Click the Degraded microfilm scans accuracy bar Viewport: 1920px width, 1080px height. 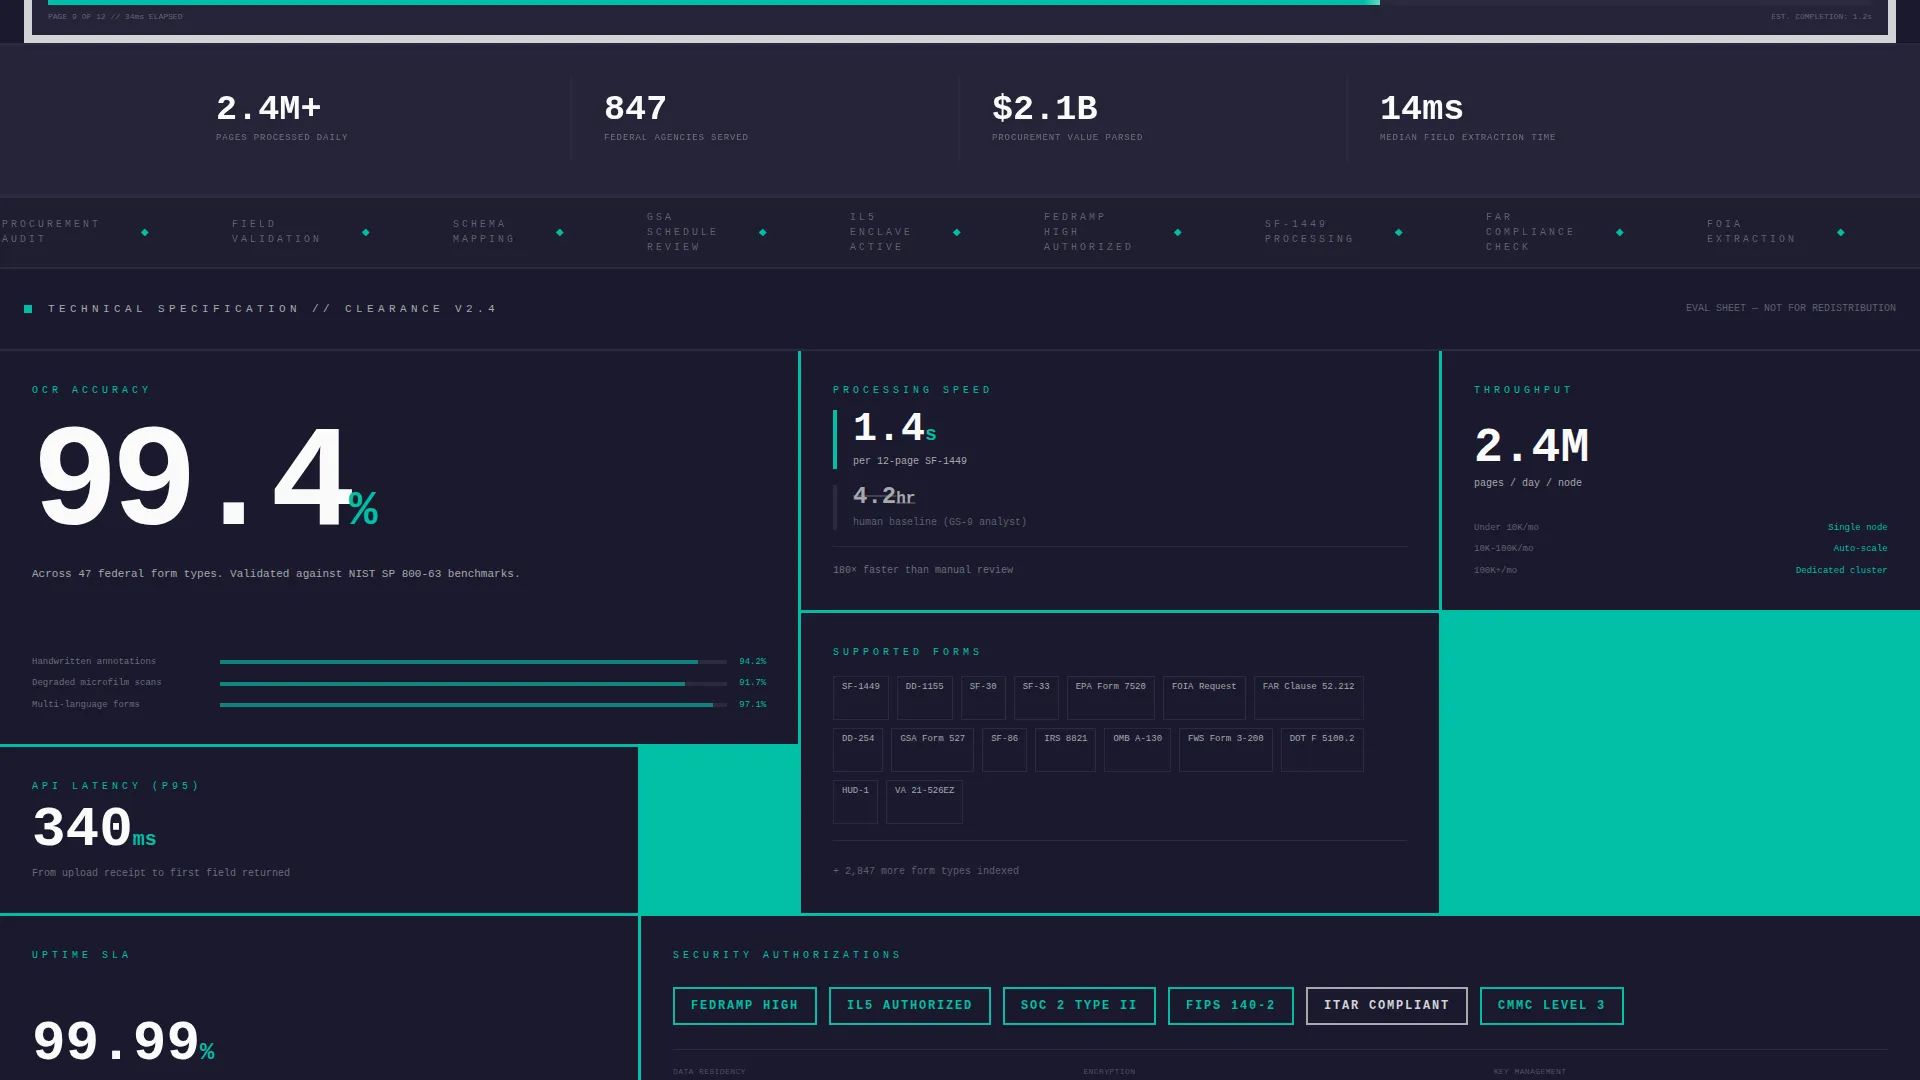473,684
